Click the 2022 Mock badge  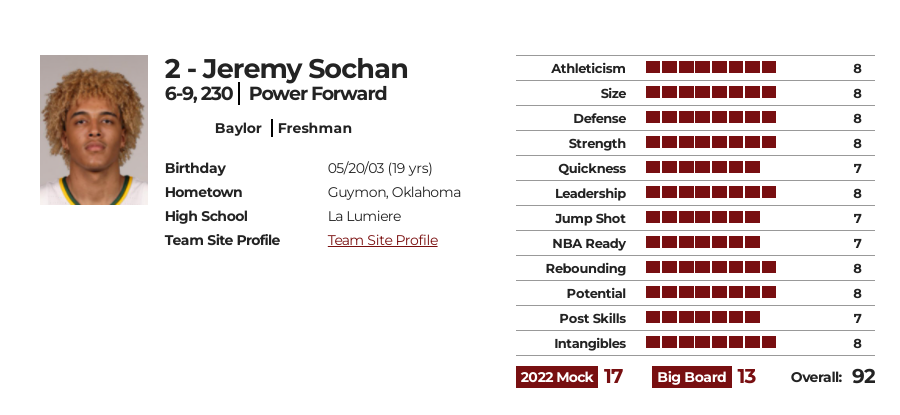point(557,377)
